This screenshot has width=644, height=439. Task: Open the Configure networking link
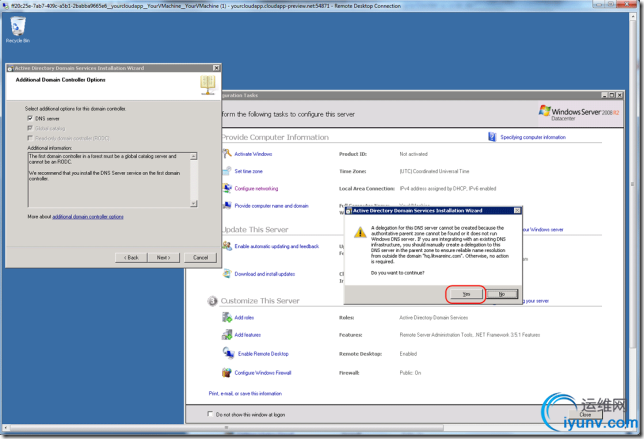(256, 188)
